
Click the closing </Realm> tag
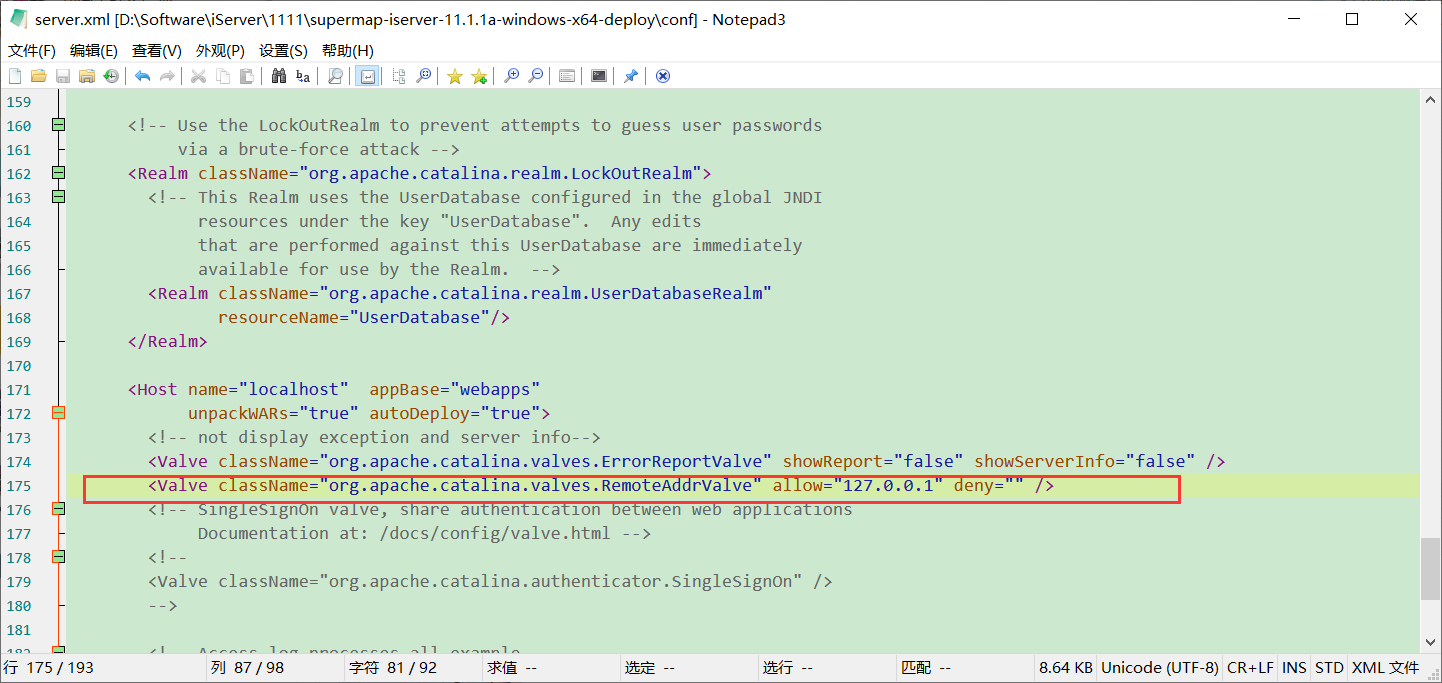[x=167, y=342]
